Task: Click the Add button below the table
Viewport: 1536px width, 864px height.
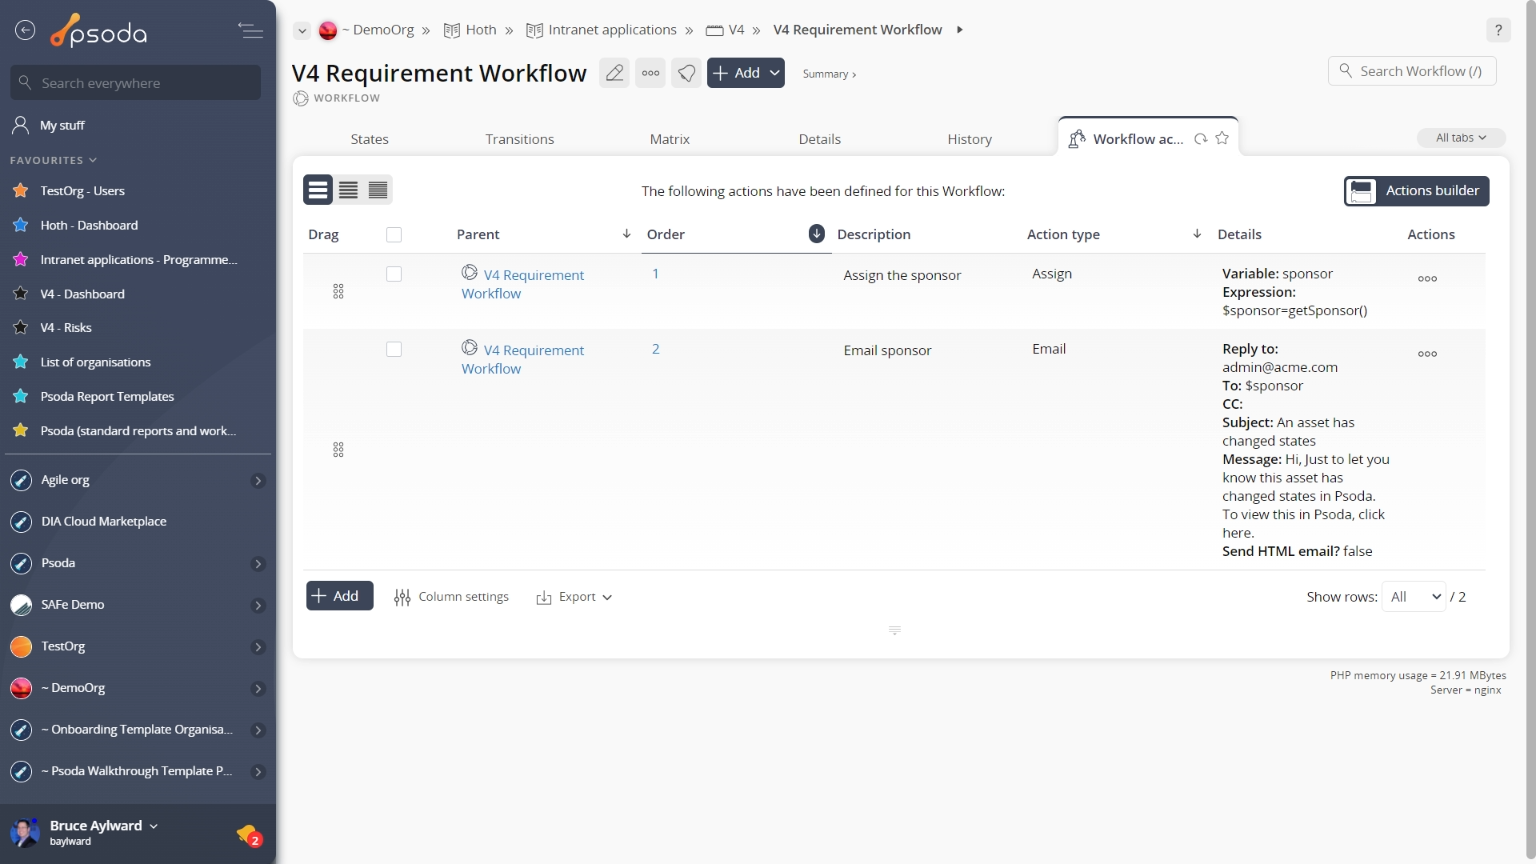Action: point(339,596)
